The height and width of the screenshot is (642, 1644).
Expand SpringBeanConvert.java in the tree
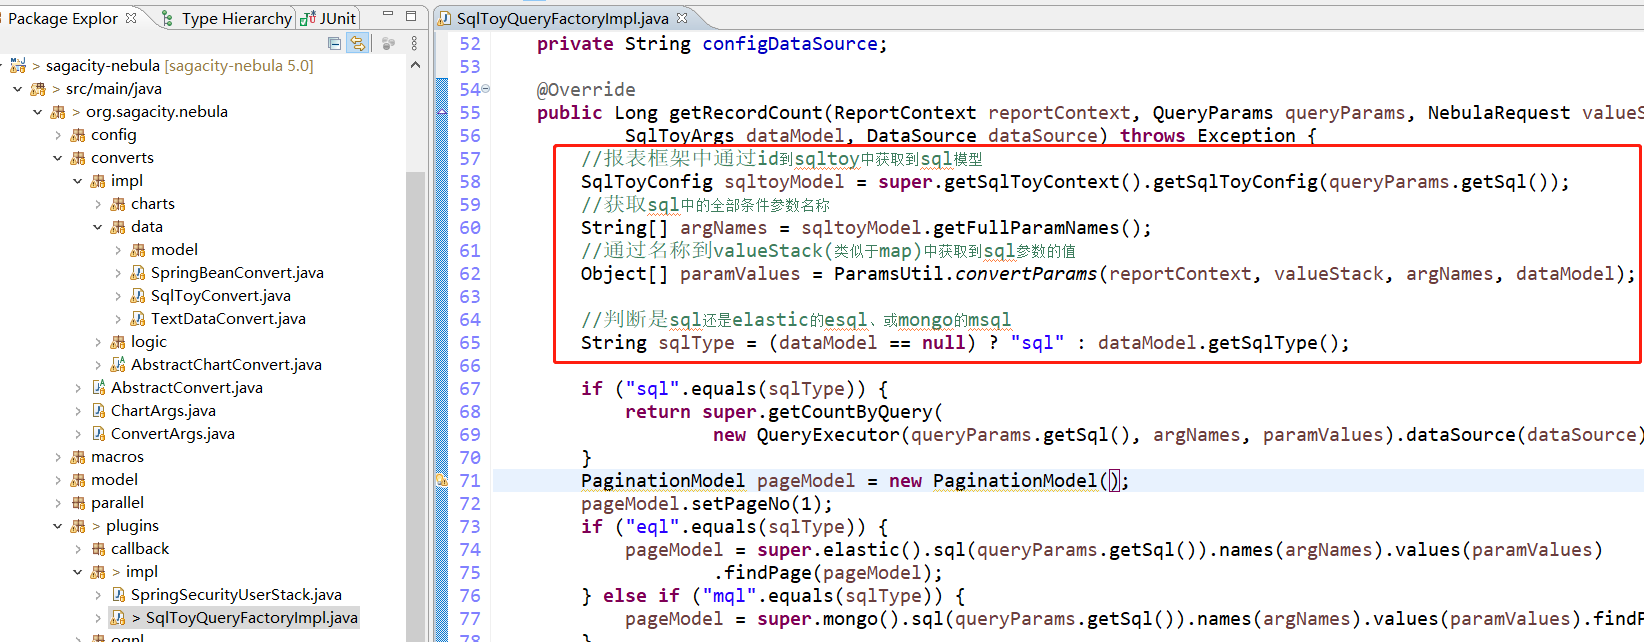coord(118,273)
